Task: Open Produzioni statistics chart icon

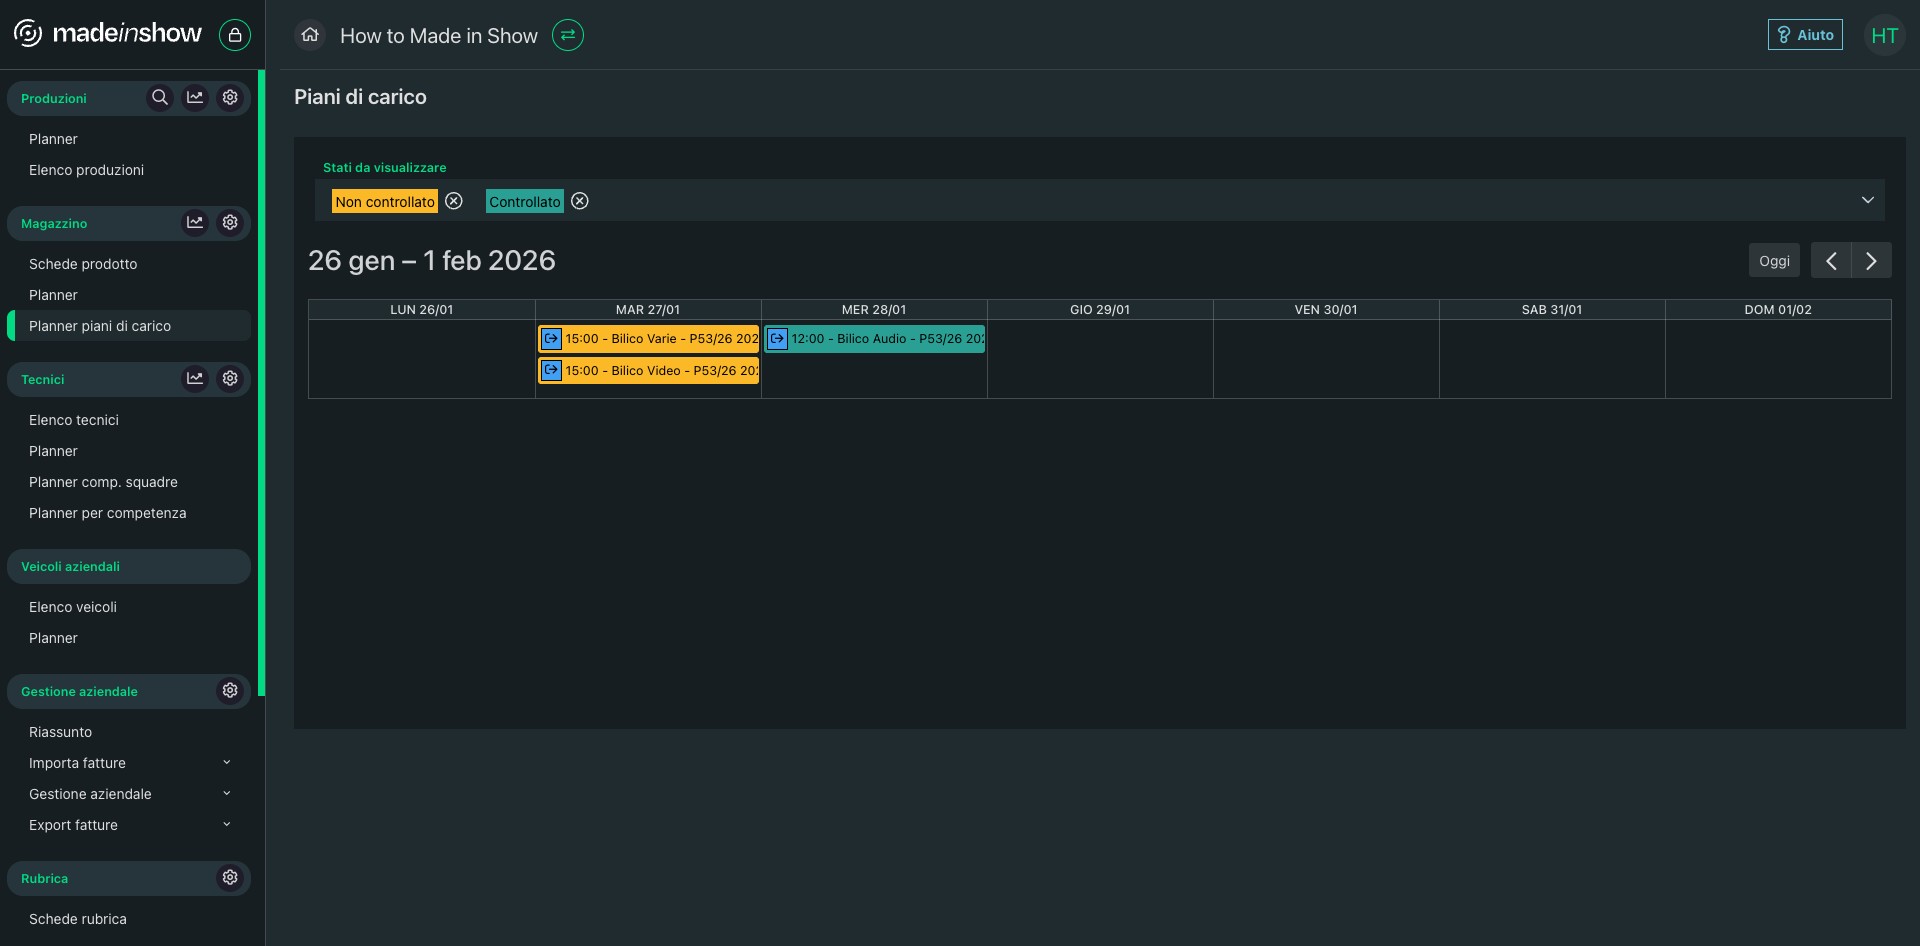Action: coord(195,98)
